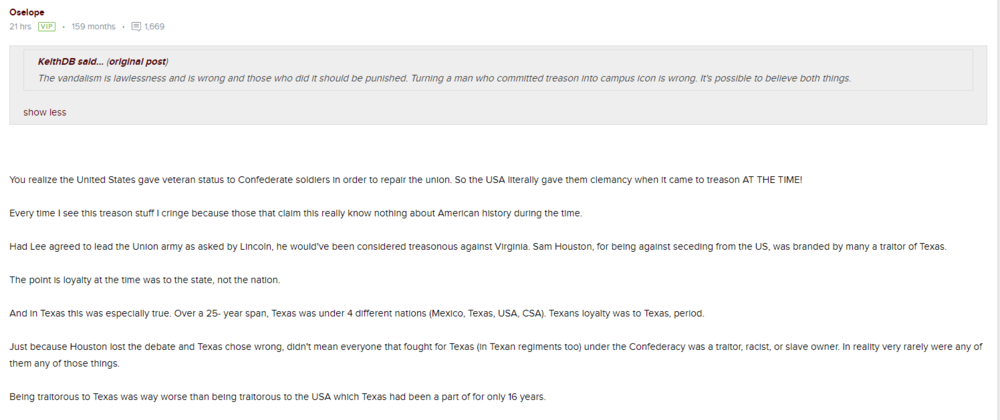
Task: Click the 21 hrs timestamp
Action: tap(20, 26)
